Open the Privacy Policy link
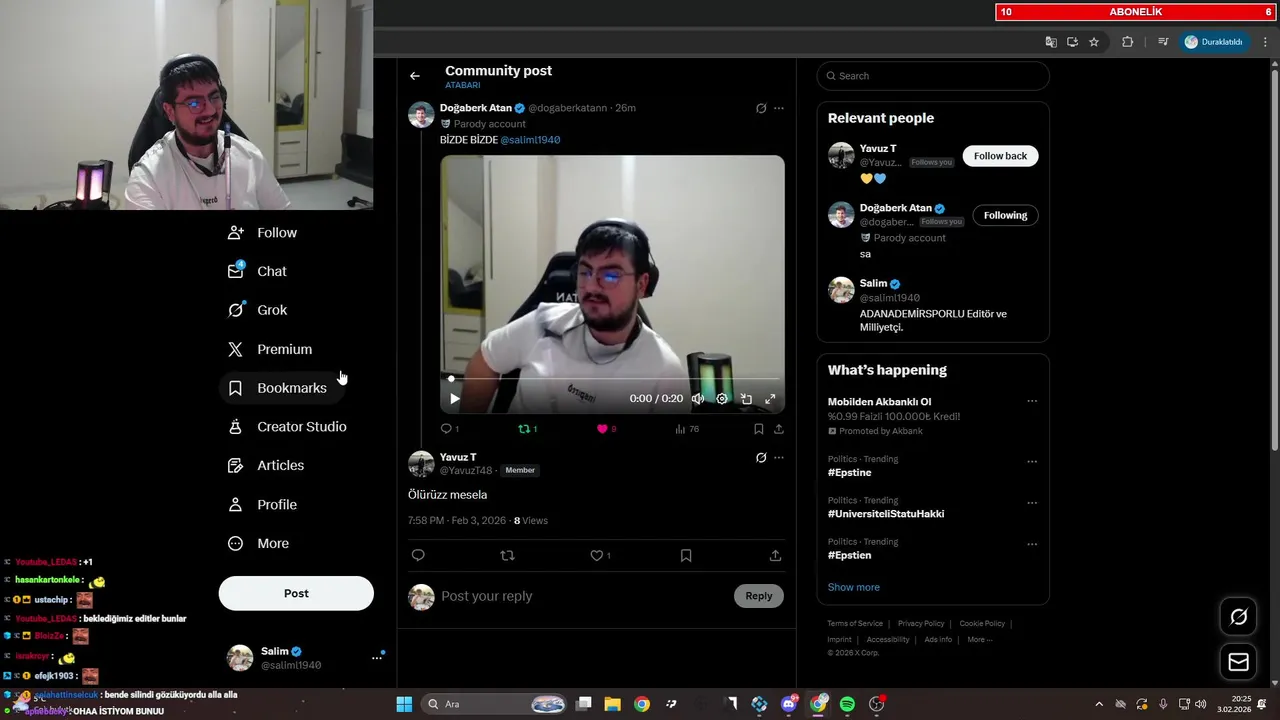The height and width of the screenshot is (720, 1280). pos(921,624)
